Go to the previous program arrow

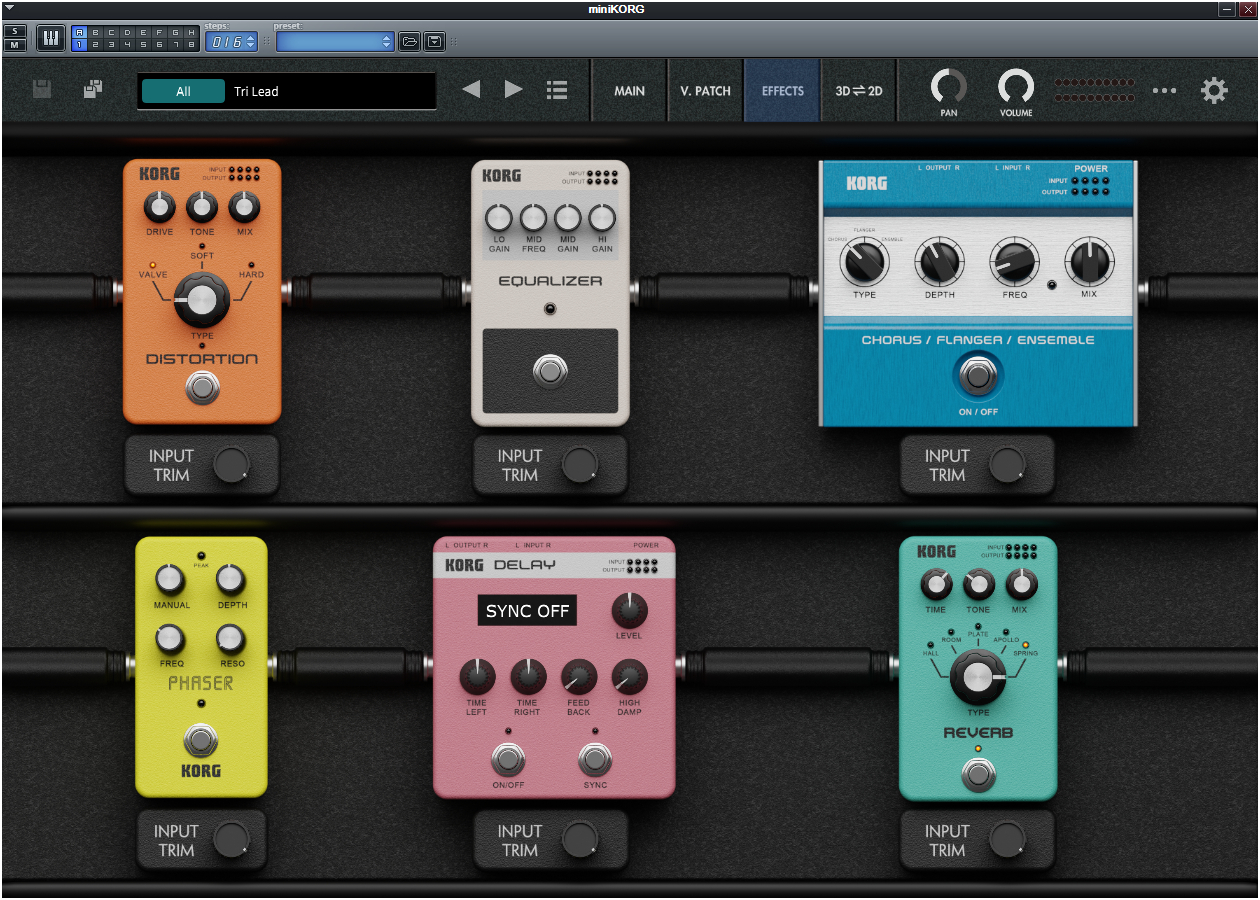tap(471, 90)
